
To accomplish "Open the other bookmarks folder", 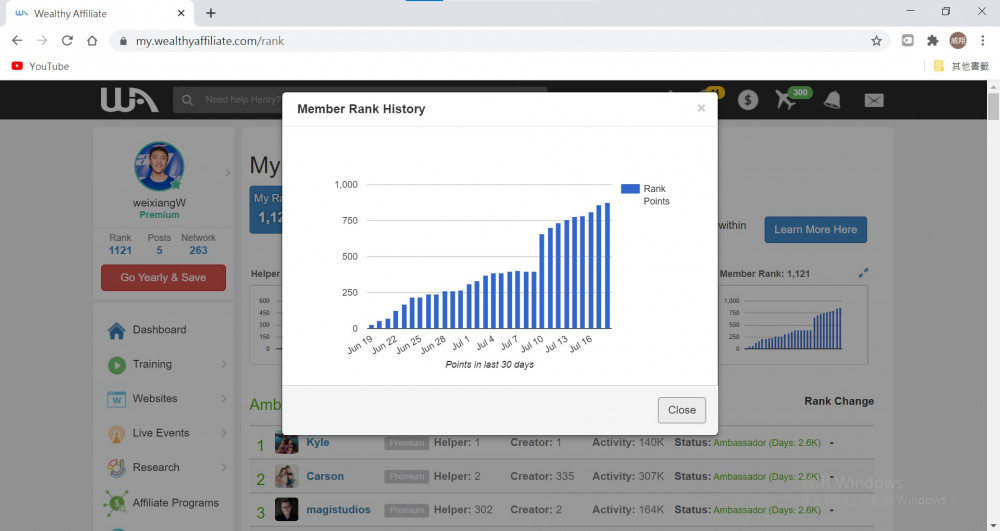I will click(961, 66).
